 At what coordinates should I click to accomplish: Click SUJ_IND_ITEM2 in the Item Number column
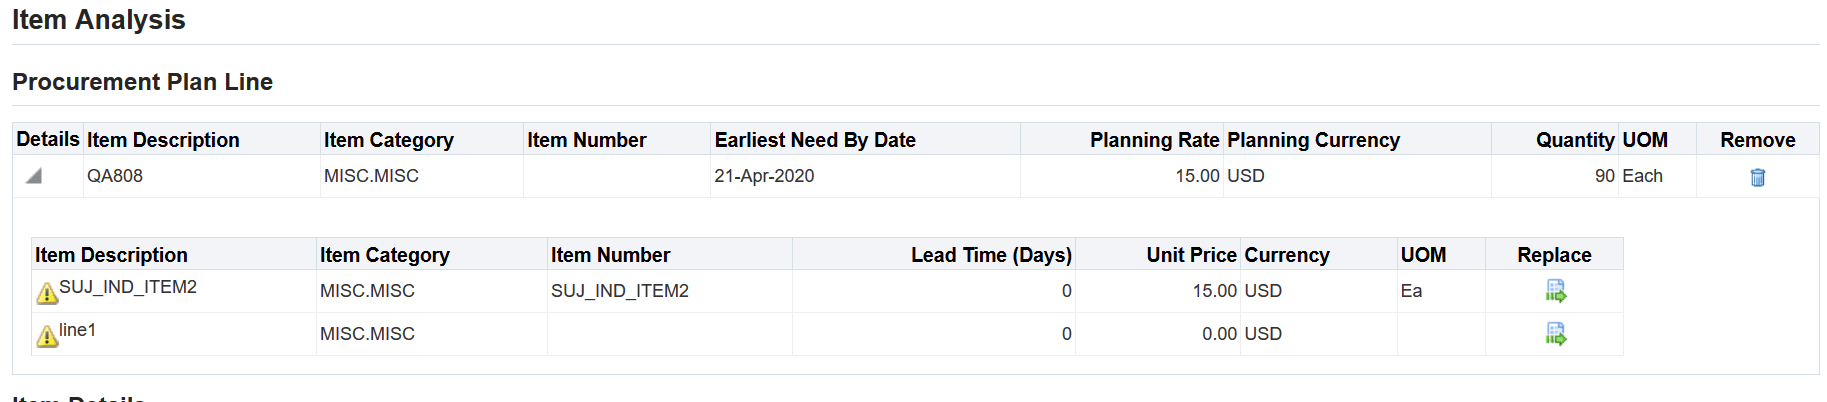point(620,291)
